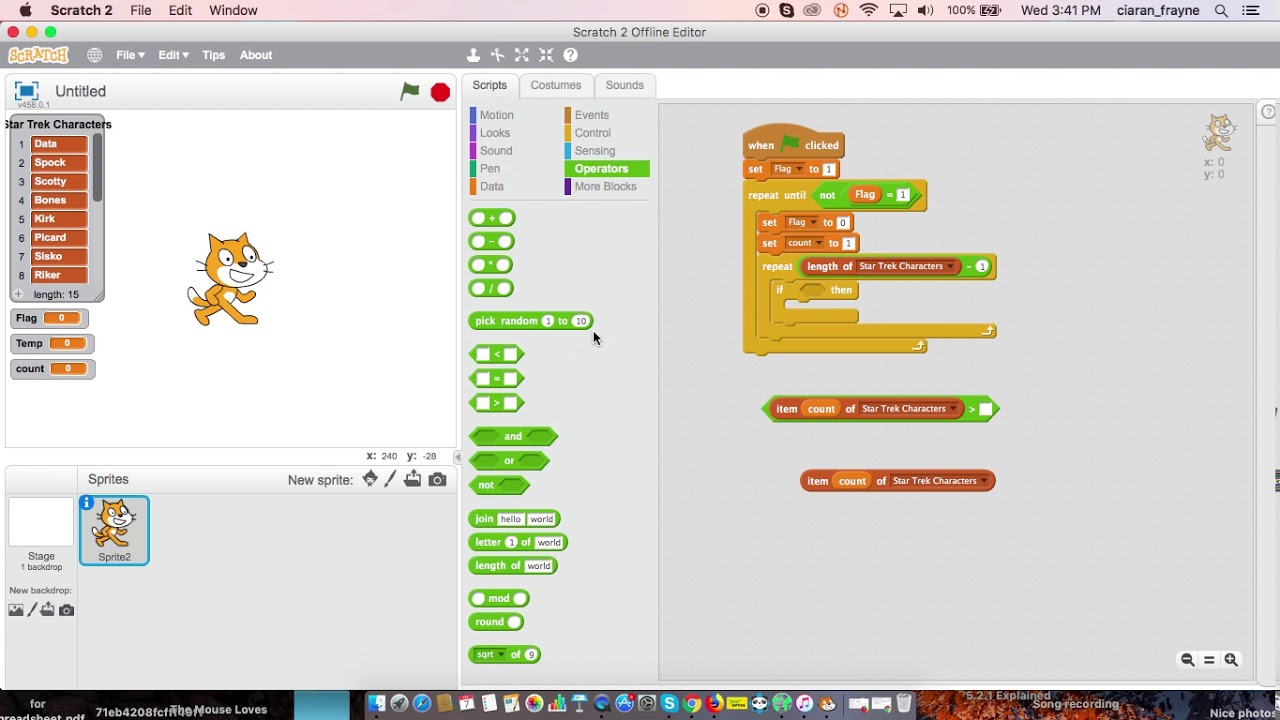Image resolution: width=1280 pixels, height=720 pixels.
Task: Click the globe language icon
Action: (x=94, y=55)
